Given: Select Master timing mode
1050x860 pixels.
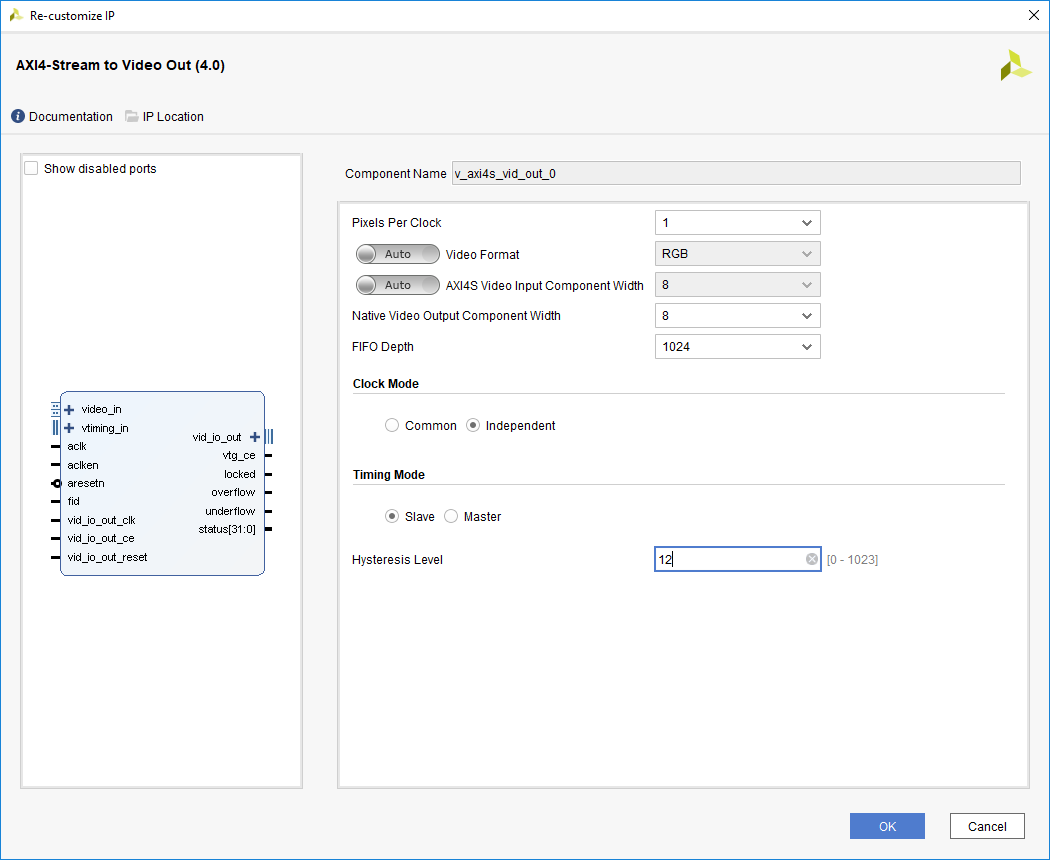Looking at the screenshot, I should click(451, 516).
